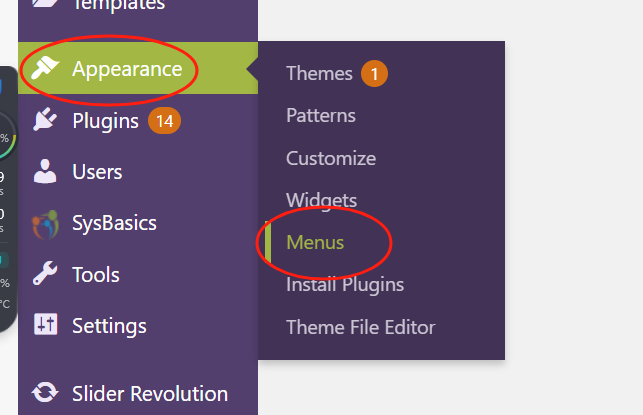The width and height of the screenshot is (643, 415).
Task: Open the Themes submenu item
Action: click(319, 73)
